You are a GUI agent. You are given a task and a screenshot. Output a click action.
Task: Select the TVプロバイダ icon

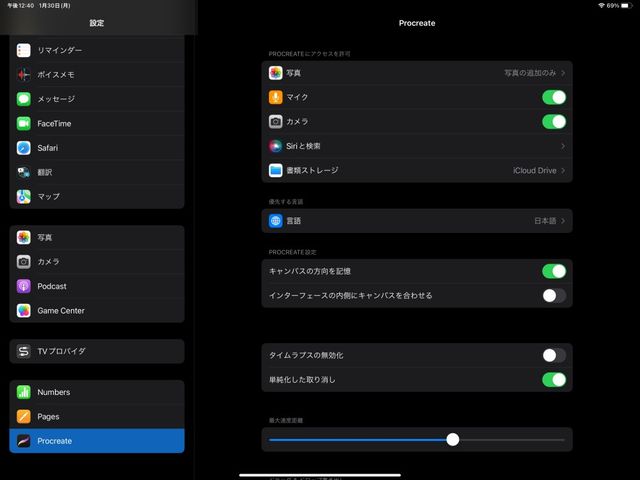tap(24, 351)
